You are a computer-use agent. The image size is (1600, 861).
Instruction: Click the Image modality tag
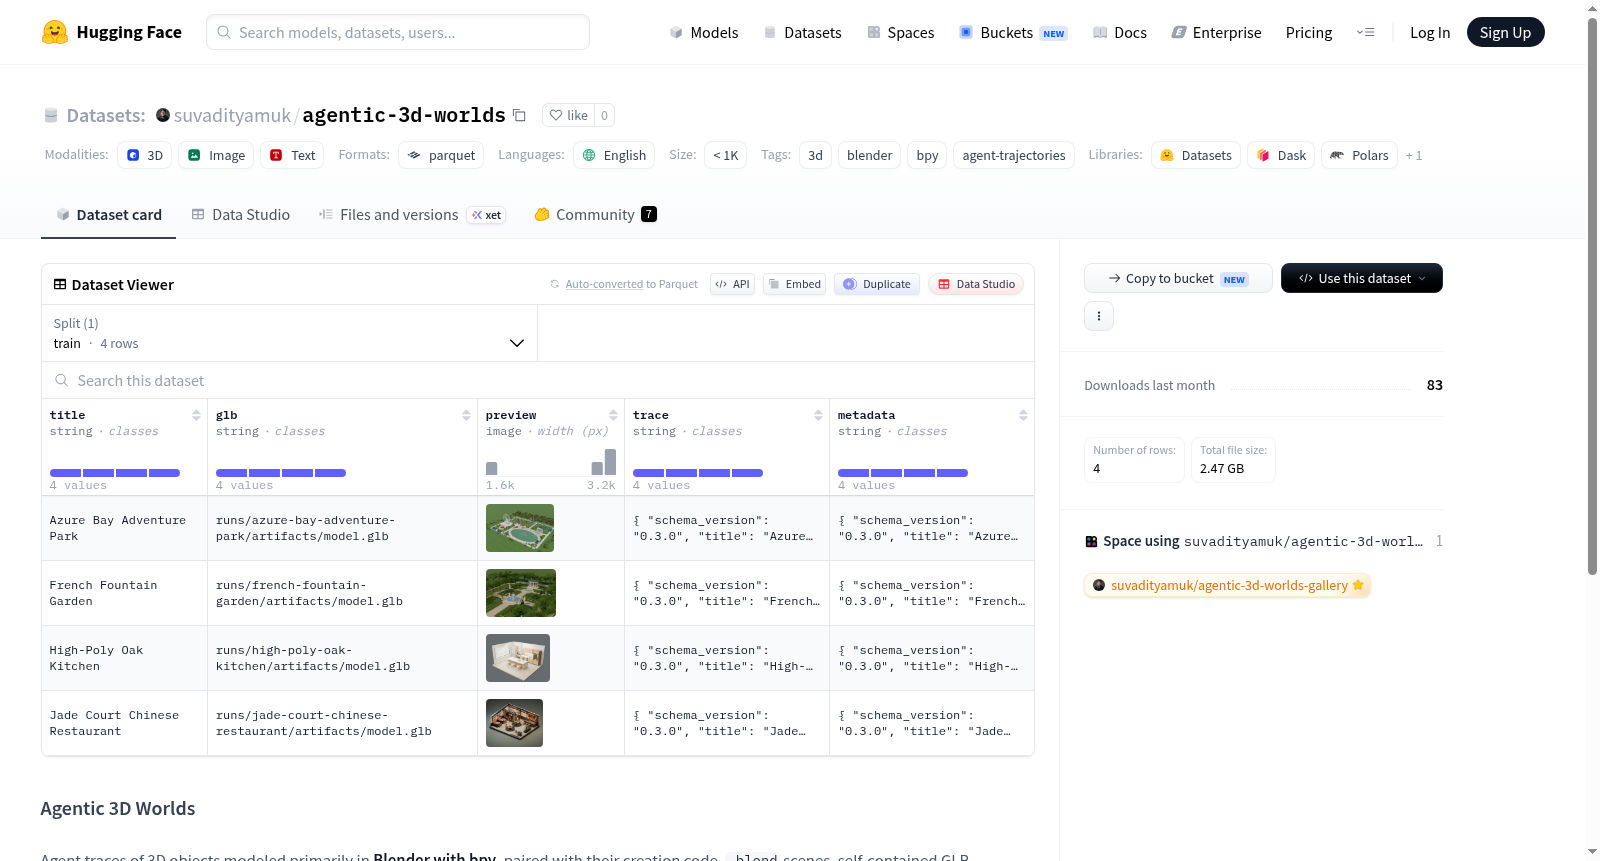[216, 155]
